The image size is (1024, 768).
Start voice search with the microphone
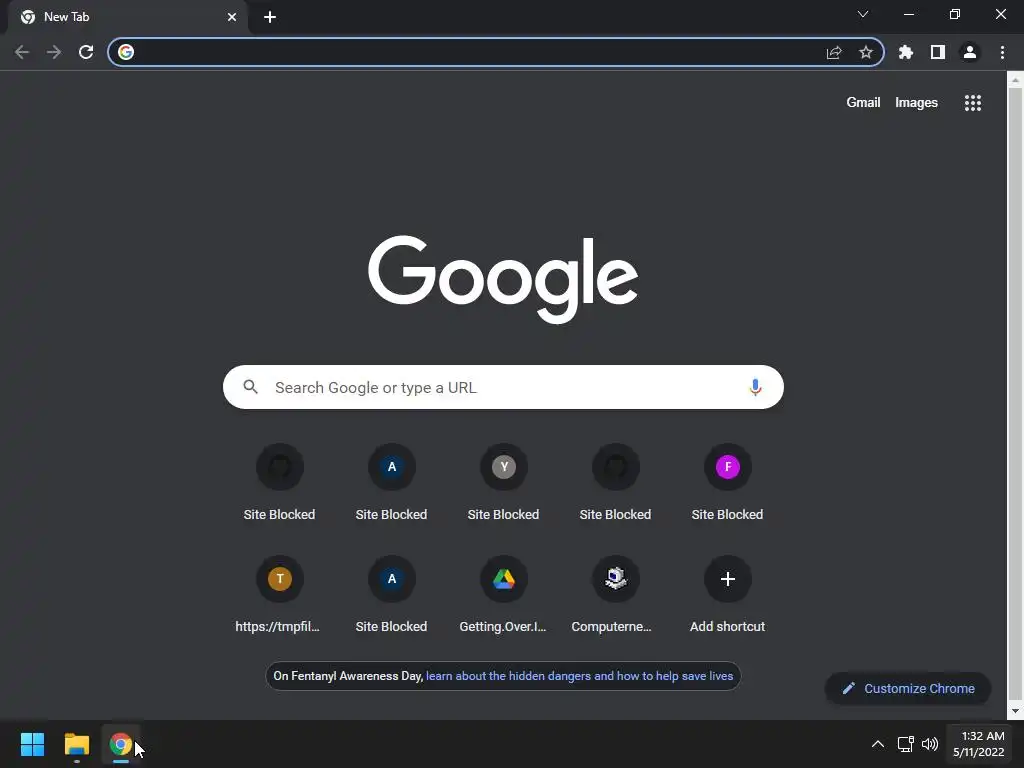point(755,387)
